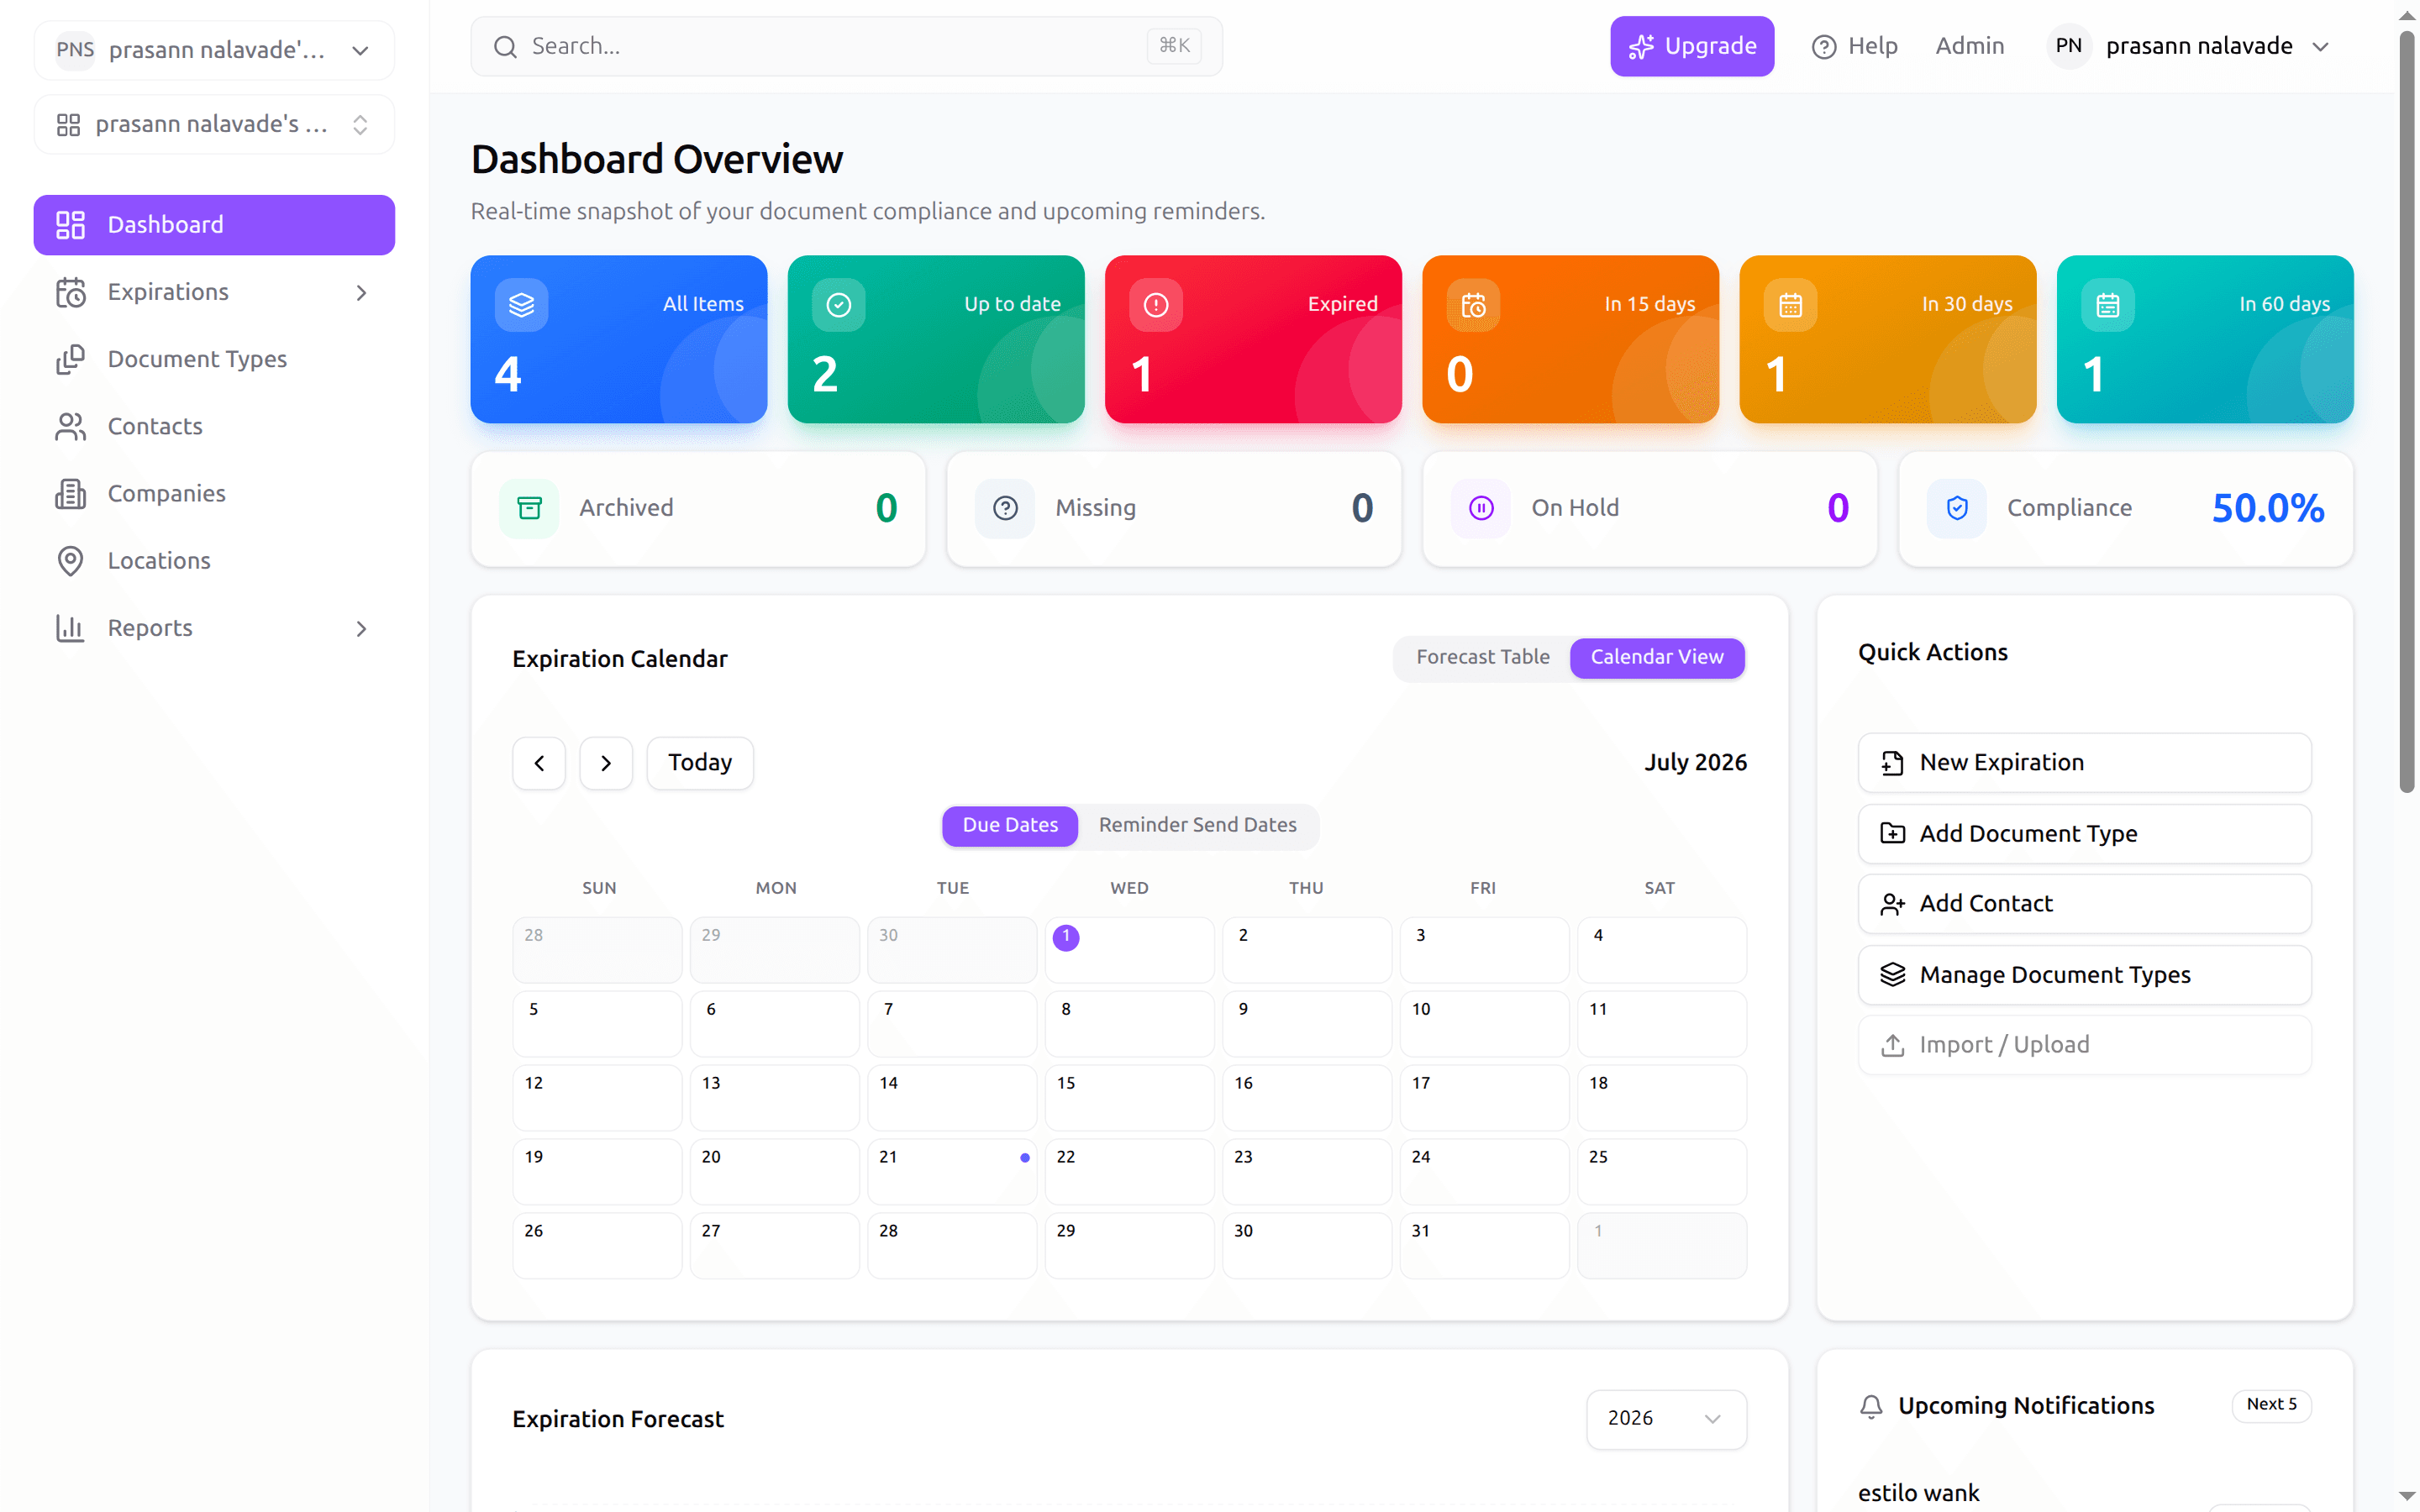Click Manage Document Types quick action
This screenshot has width=2420, height=1512.
(x=2084, y=975)
